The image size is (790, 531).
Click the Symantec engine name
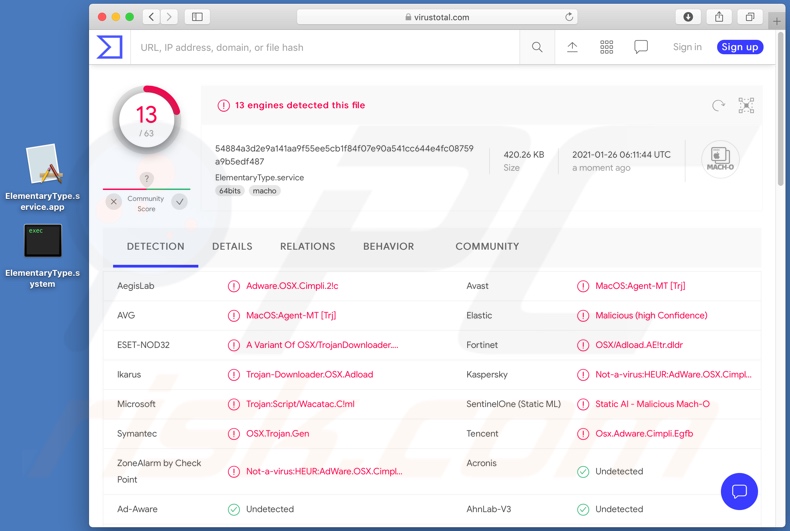(137, 434)
